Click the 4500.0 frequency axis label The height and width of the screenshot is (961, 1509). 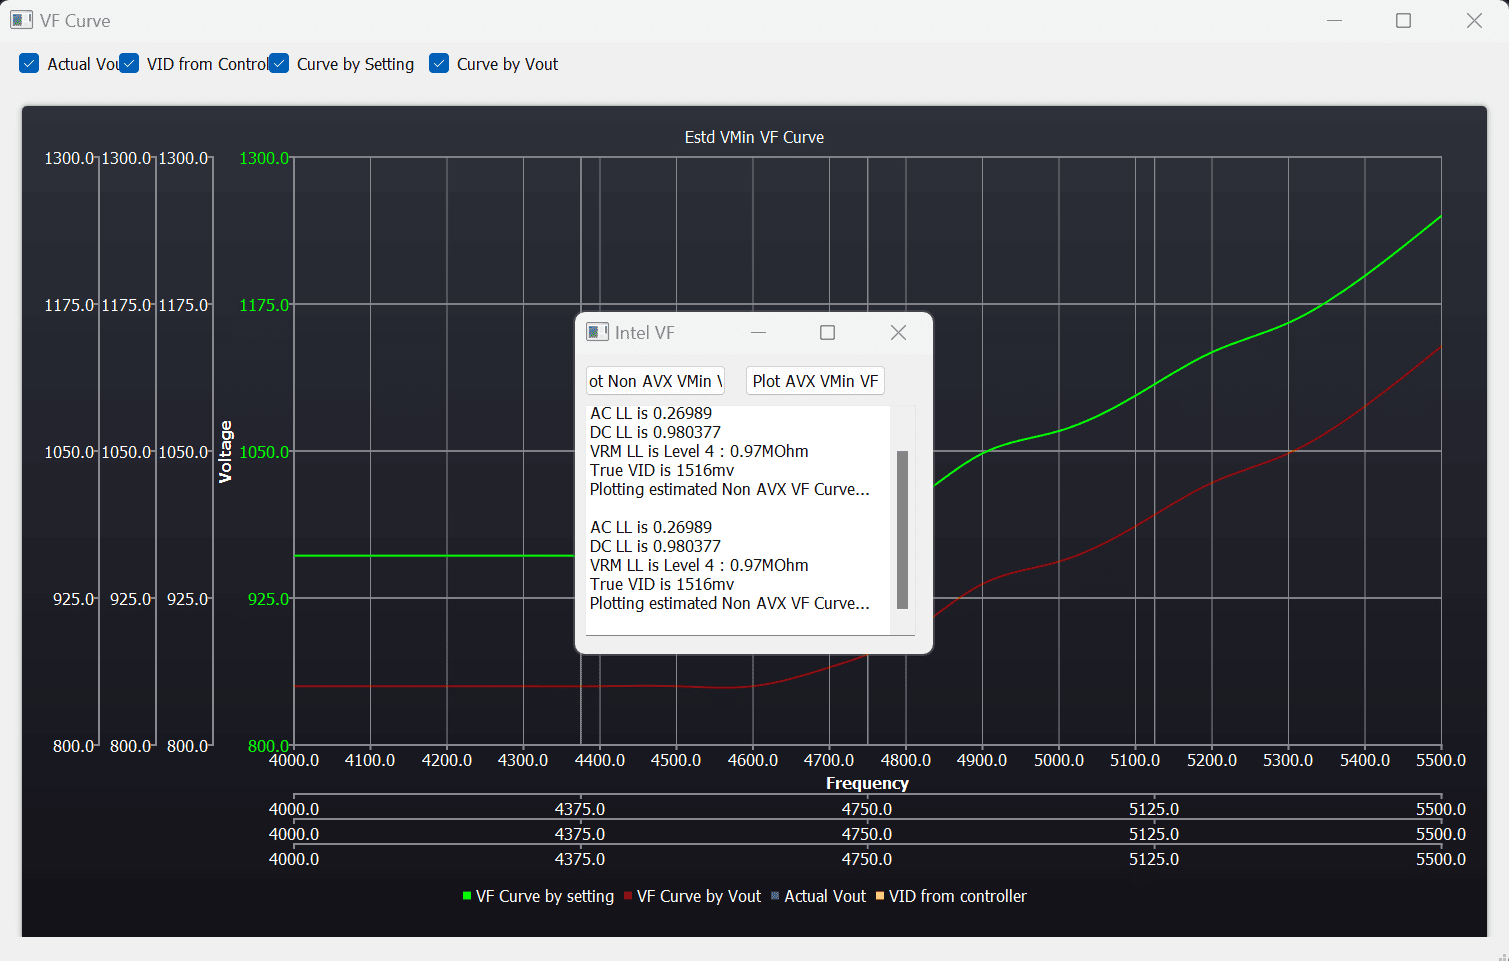pyautogui.click(x=676, y=760)
